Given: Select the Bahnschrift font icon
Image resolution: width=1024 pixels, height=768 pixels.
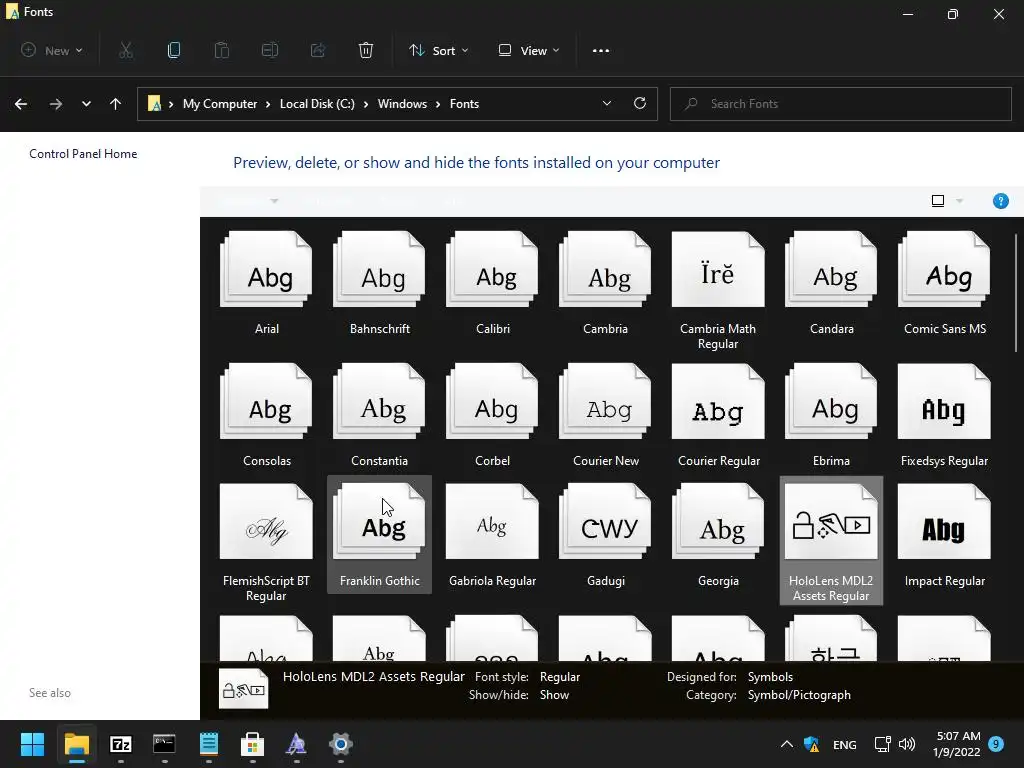Looking at the screenshot, I should tap(379, 270).
